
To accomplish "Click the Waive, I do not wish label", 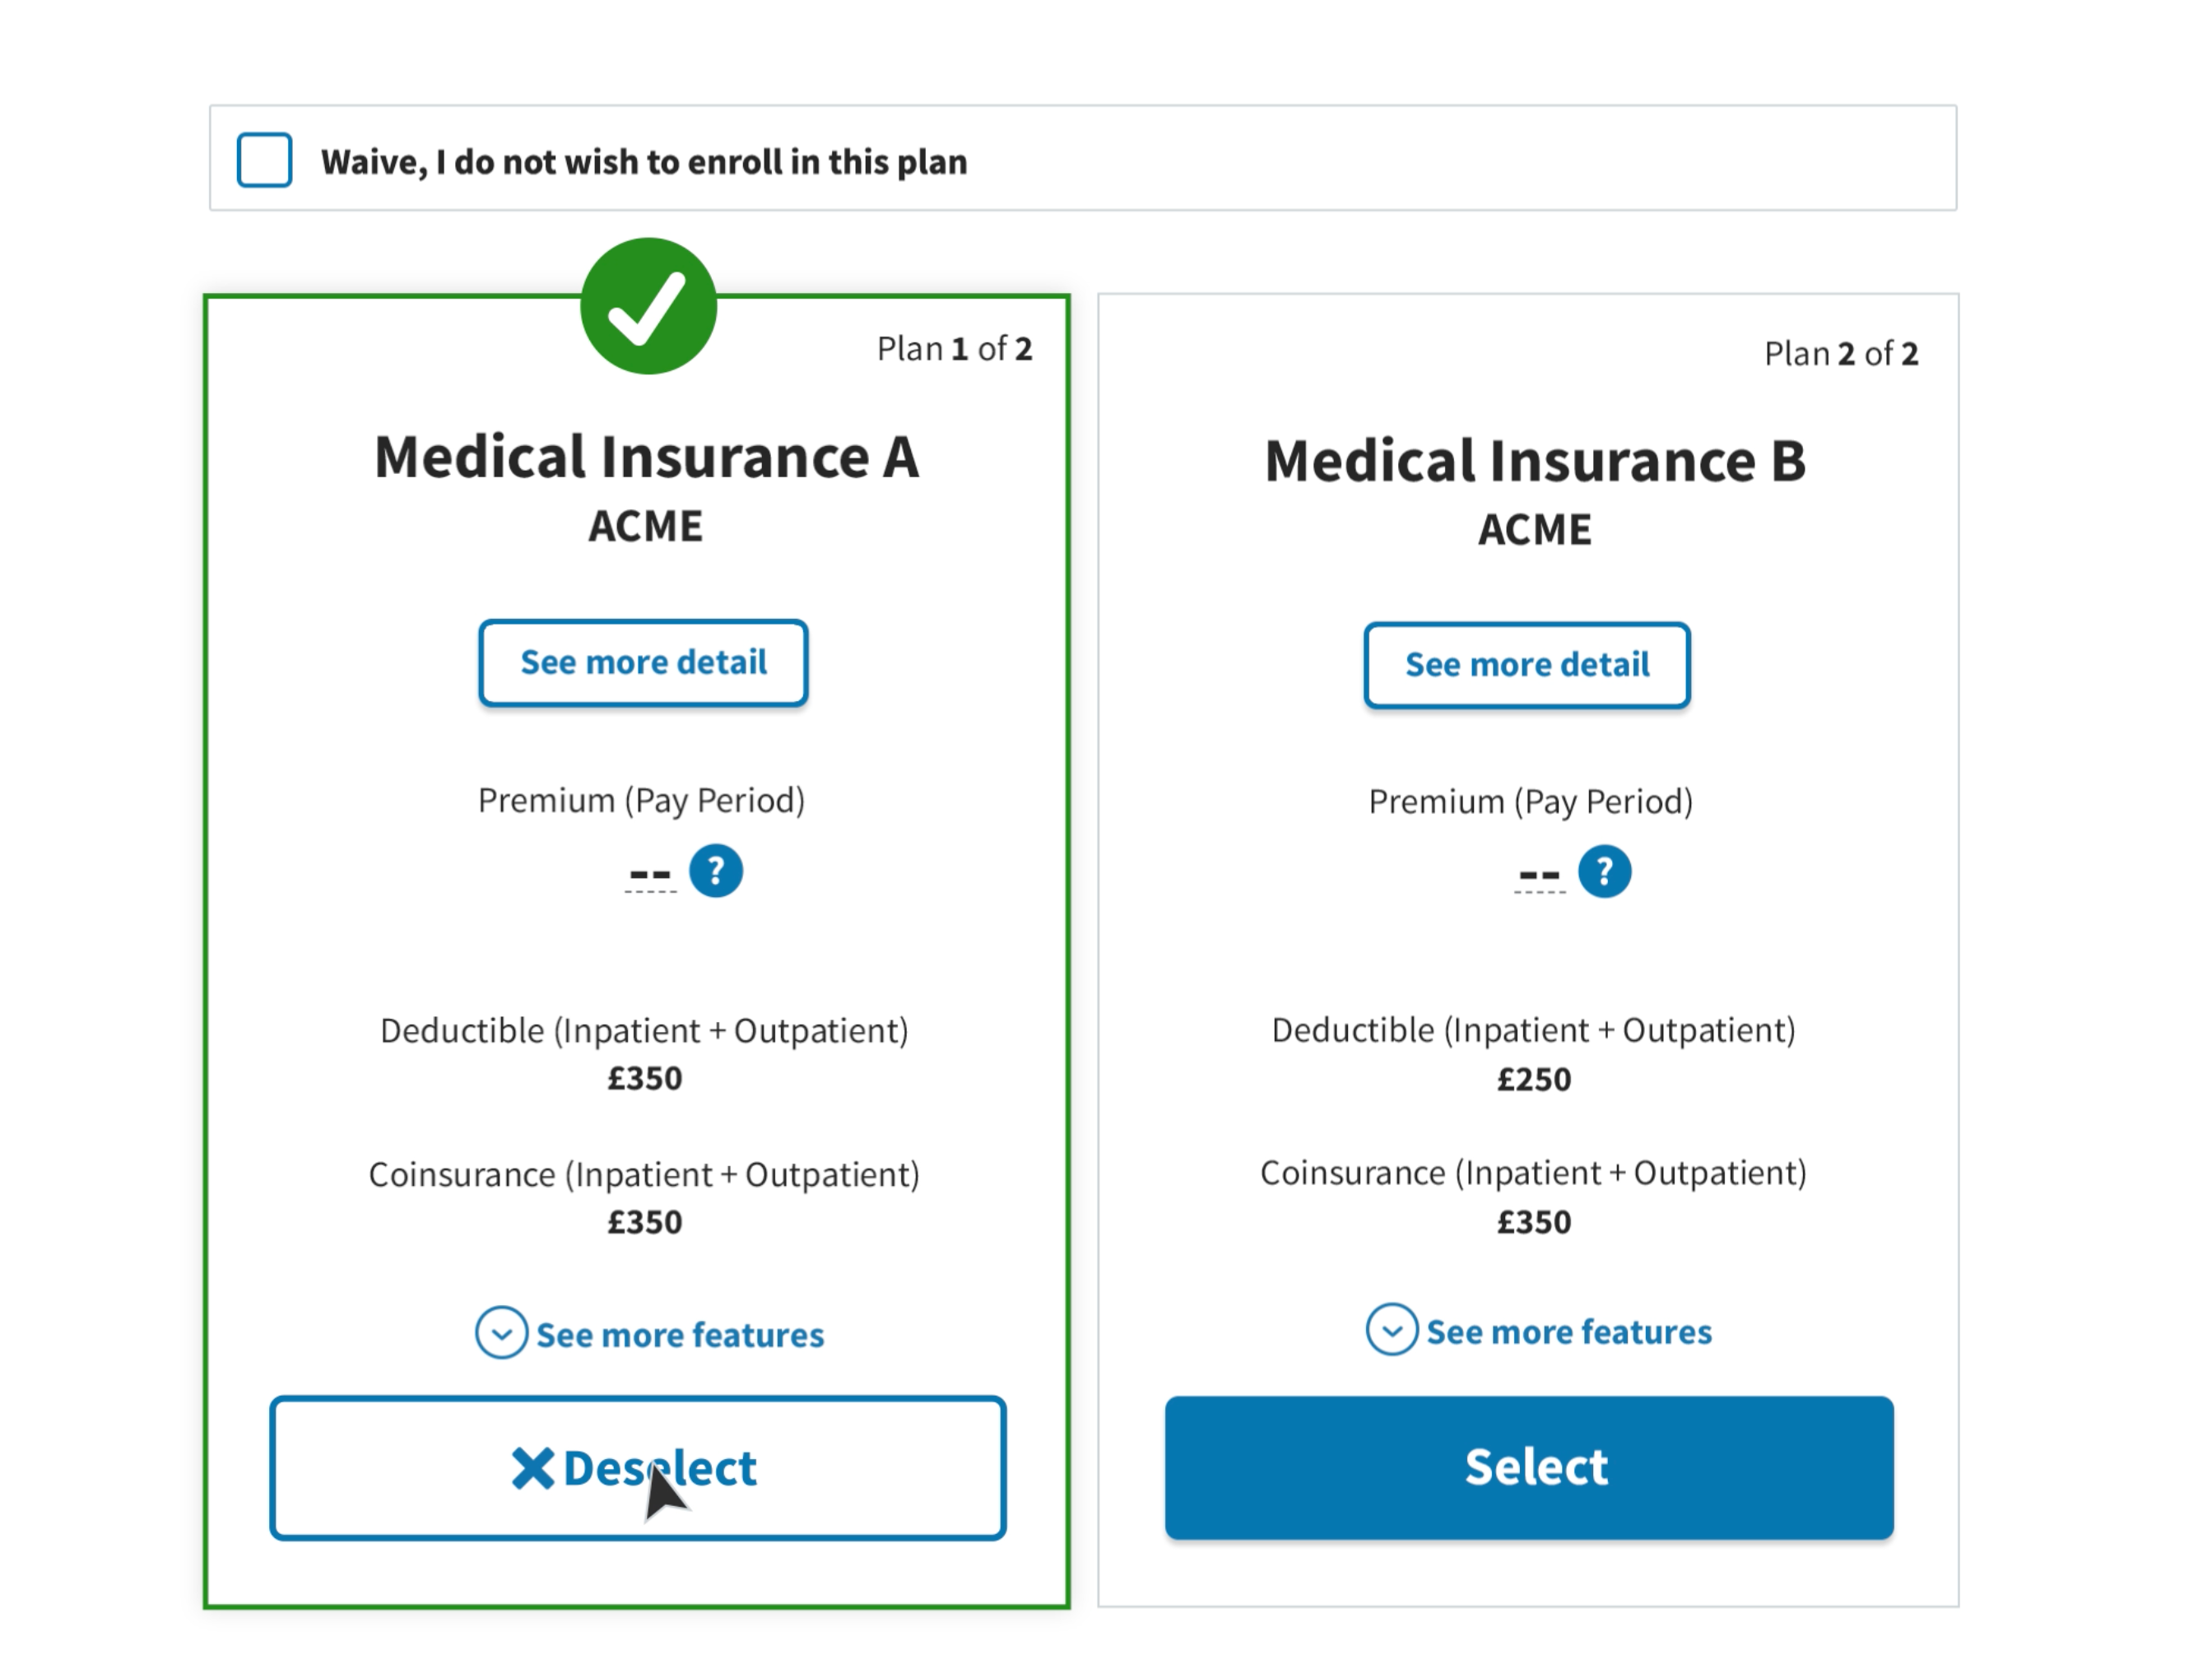I will point(643,162).
